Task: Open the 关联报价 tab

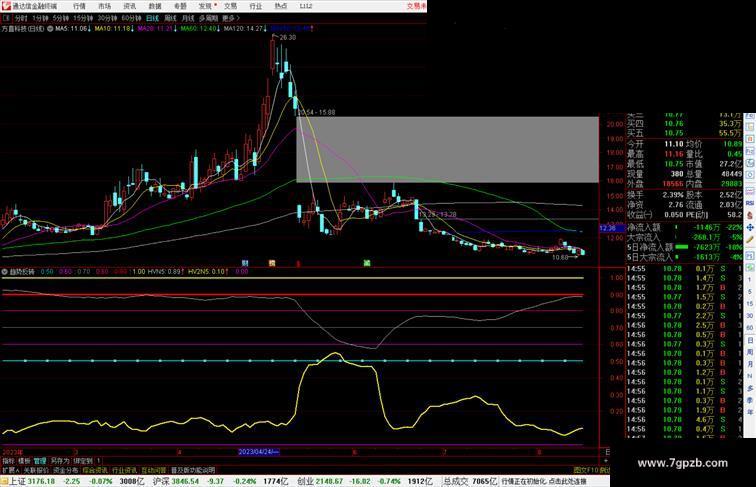Action: click(36, 470)
